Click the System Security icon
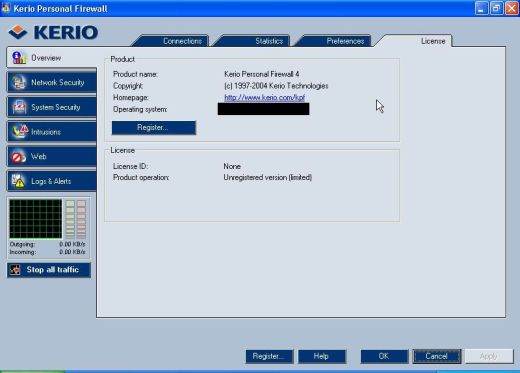This screenshot has width=520, height=373. pos(19,107)
